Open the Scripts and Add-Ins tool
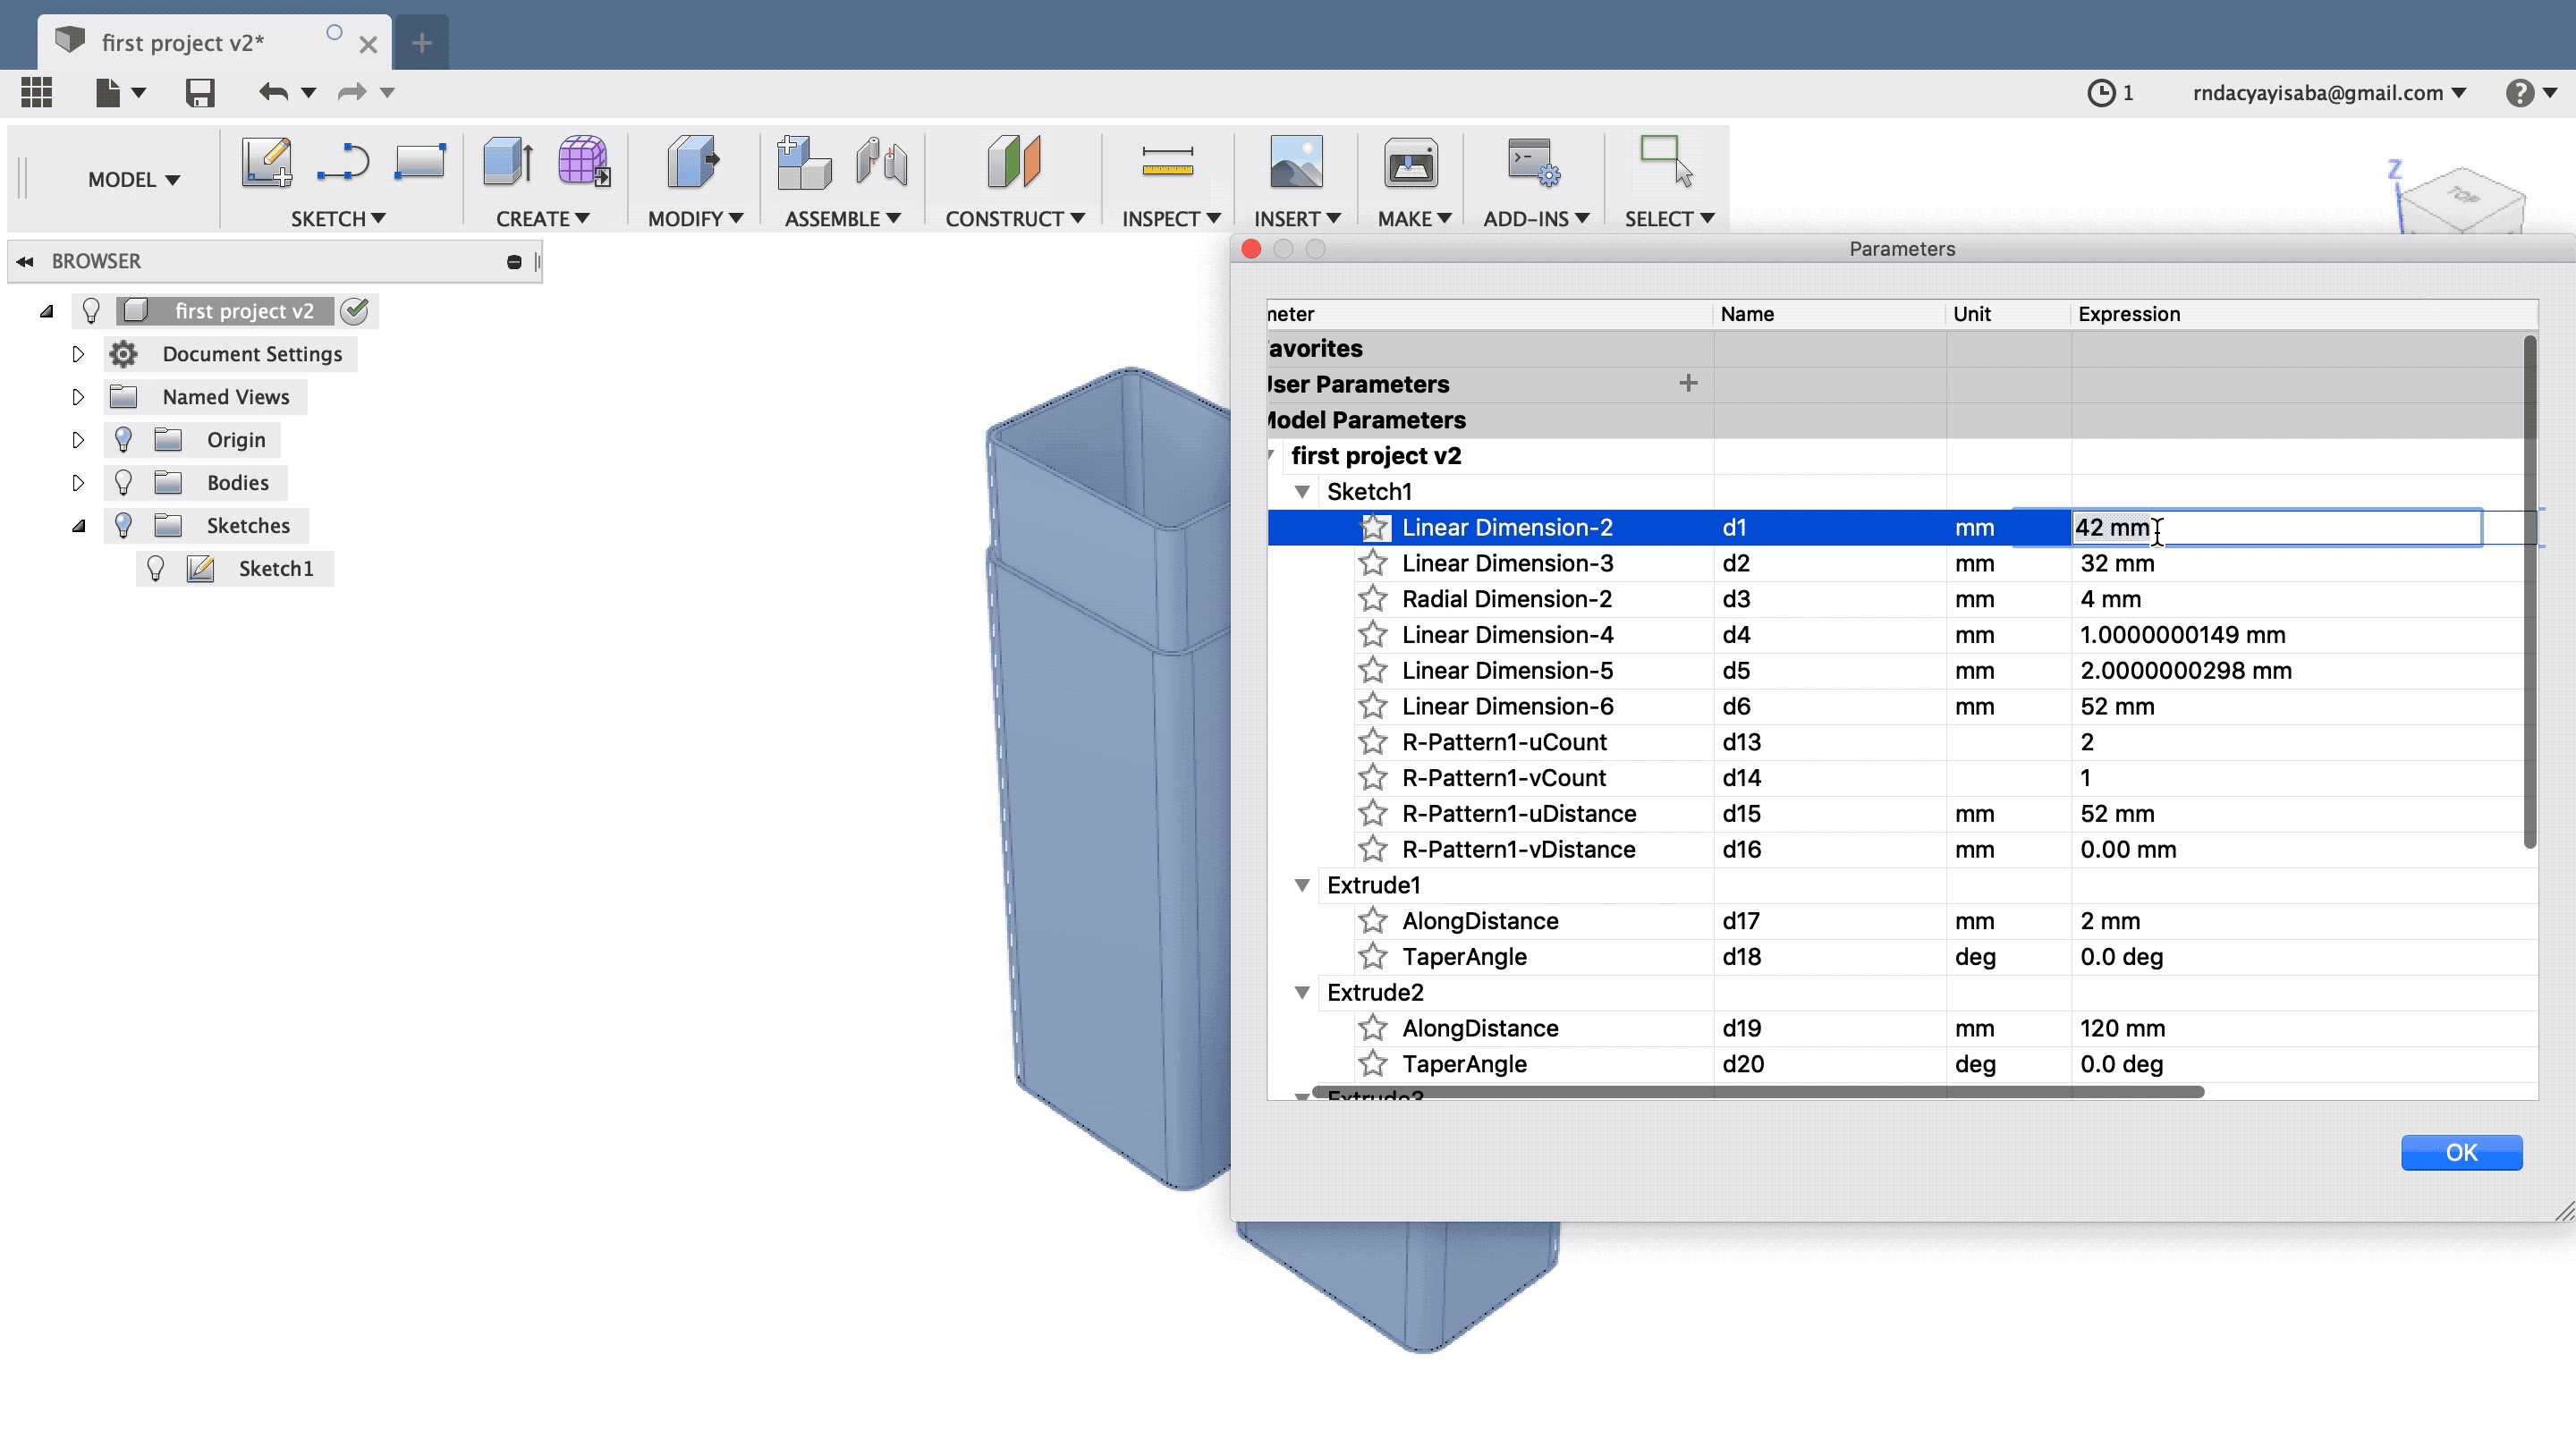The height and width of the screenshot is (1447, 2576). (1534, 162)
